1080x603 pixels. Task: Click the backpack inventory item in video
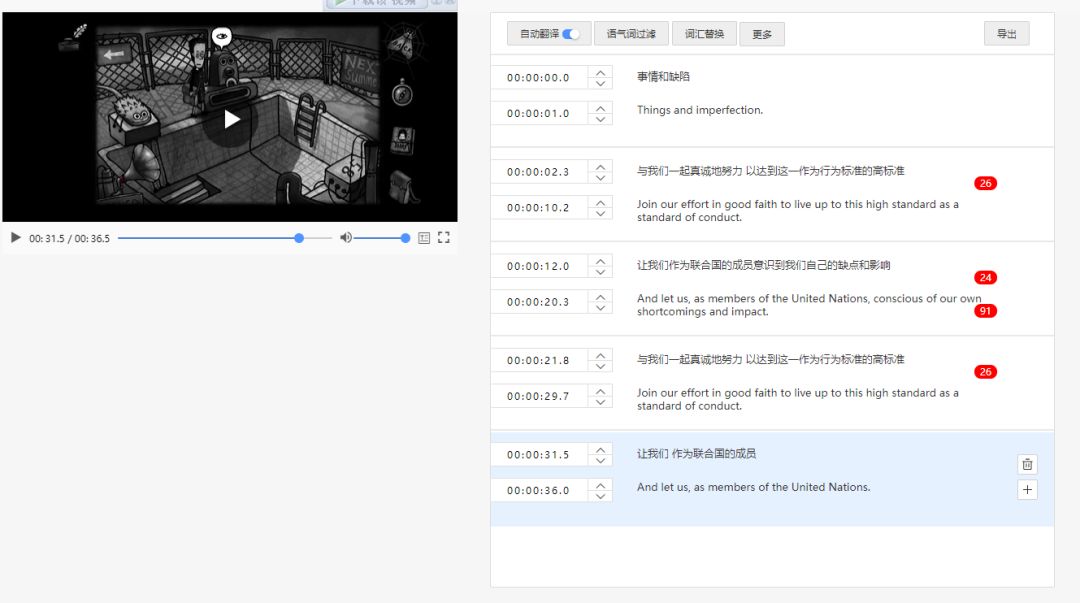[x=403, y=186]
